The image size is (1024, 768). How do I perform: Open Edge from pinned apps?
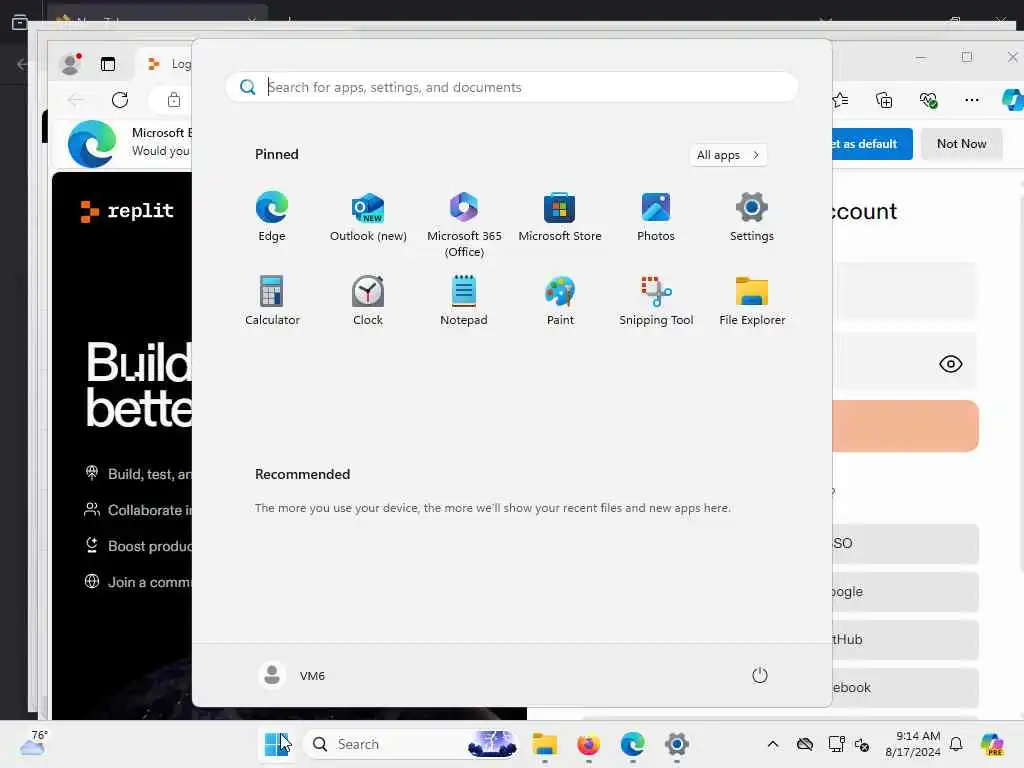click(272, 217)
